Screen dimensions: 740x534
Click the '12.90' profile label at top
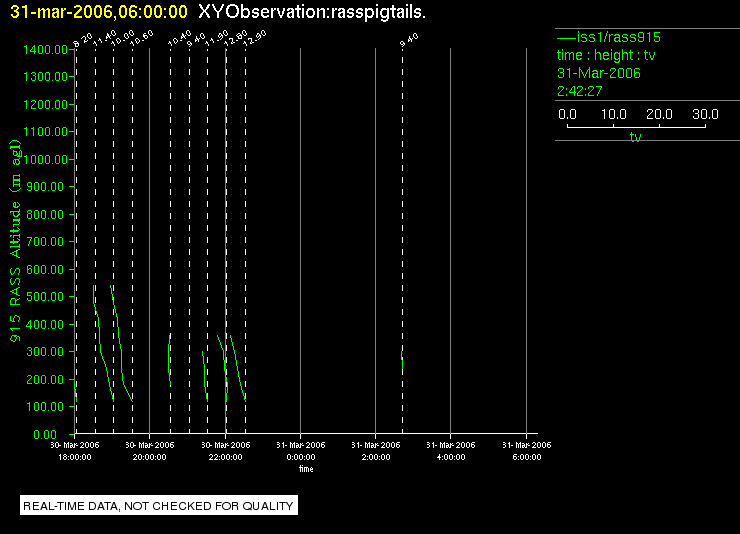click(x=255, y=38)
